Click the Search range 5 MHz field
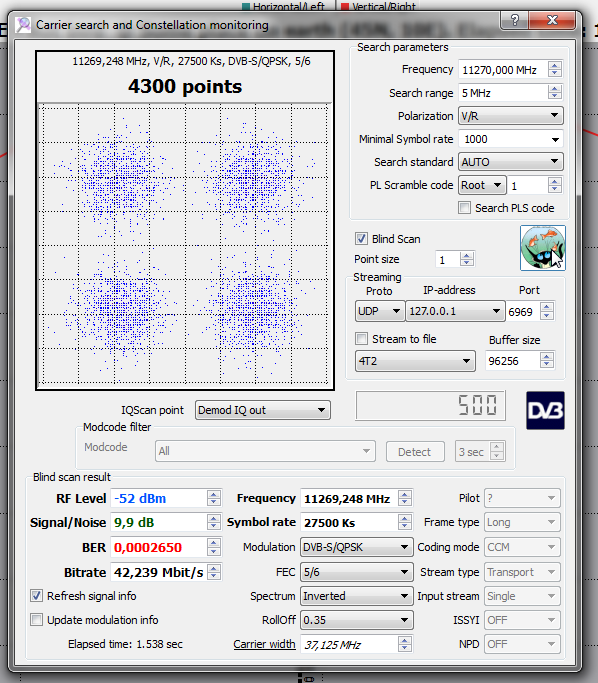Screen dimensions: 598x683 click(x=503, y=93)
